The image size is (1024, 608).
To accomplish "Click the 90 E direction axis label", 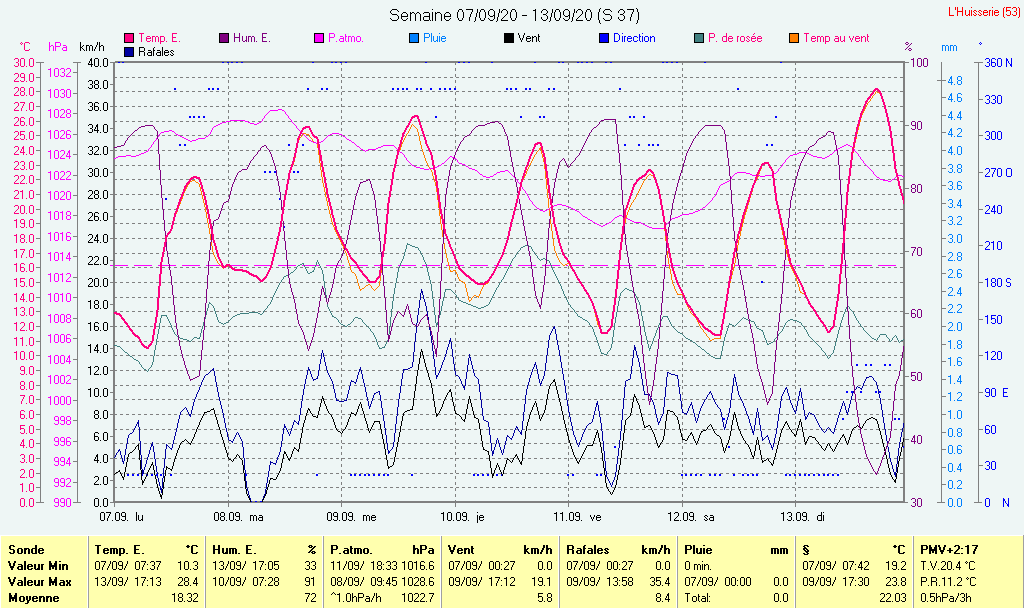I will point(997,392).
